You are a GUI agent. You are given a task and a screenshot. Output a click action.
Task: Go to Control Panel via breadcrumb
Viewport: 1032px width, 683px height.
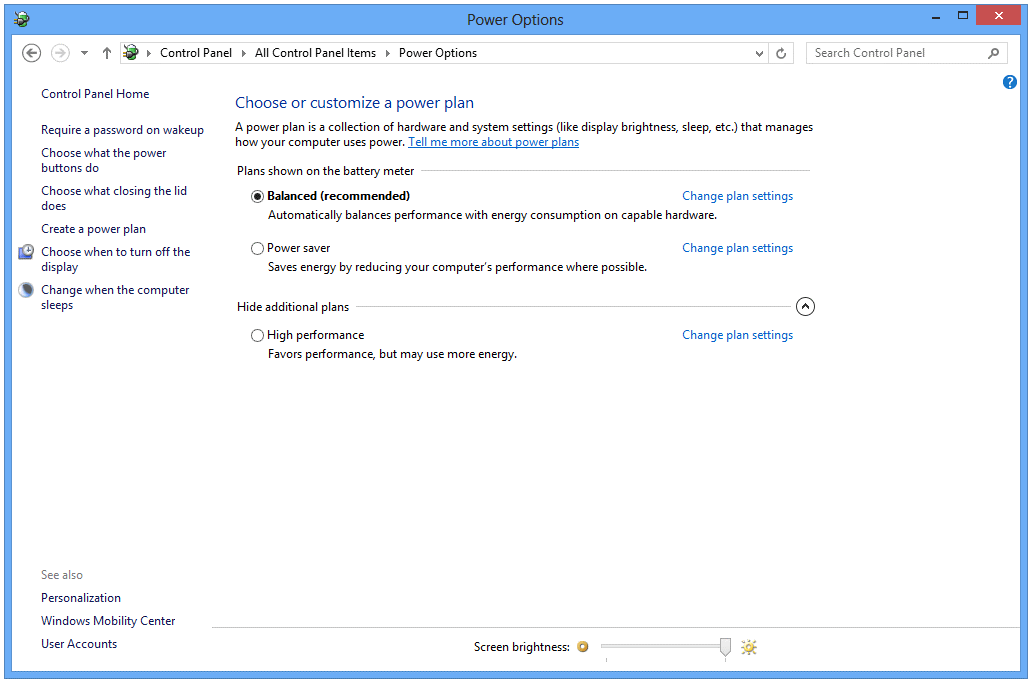196,52
